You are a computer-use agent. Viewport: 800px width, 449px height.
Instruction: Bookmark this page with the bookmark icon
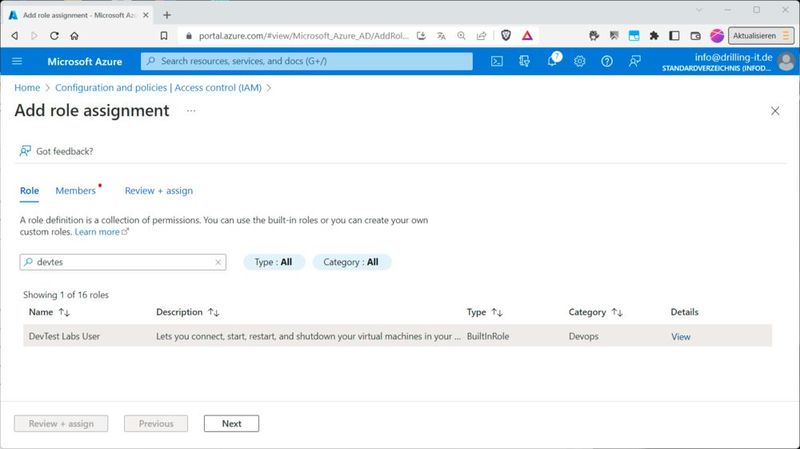164,36
